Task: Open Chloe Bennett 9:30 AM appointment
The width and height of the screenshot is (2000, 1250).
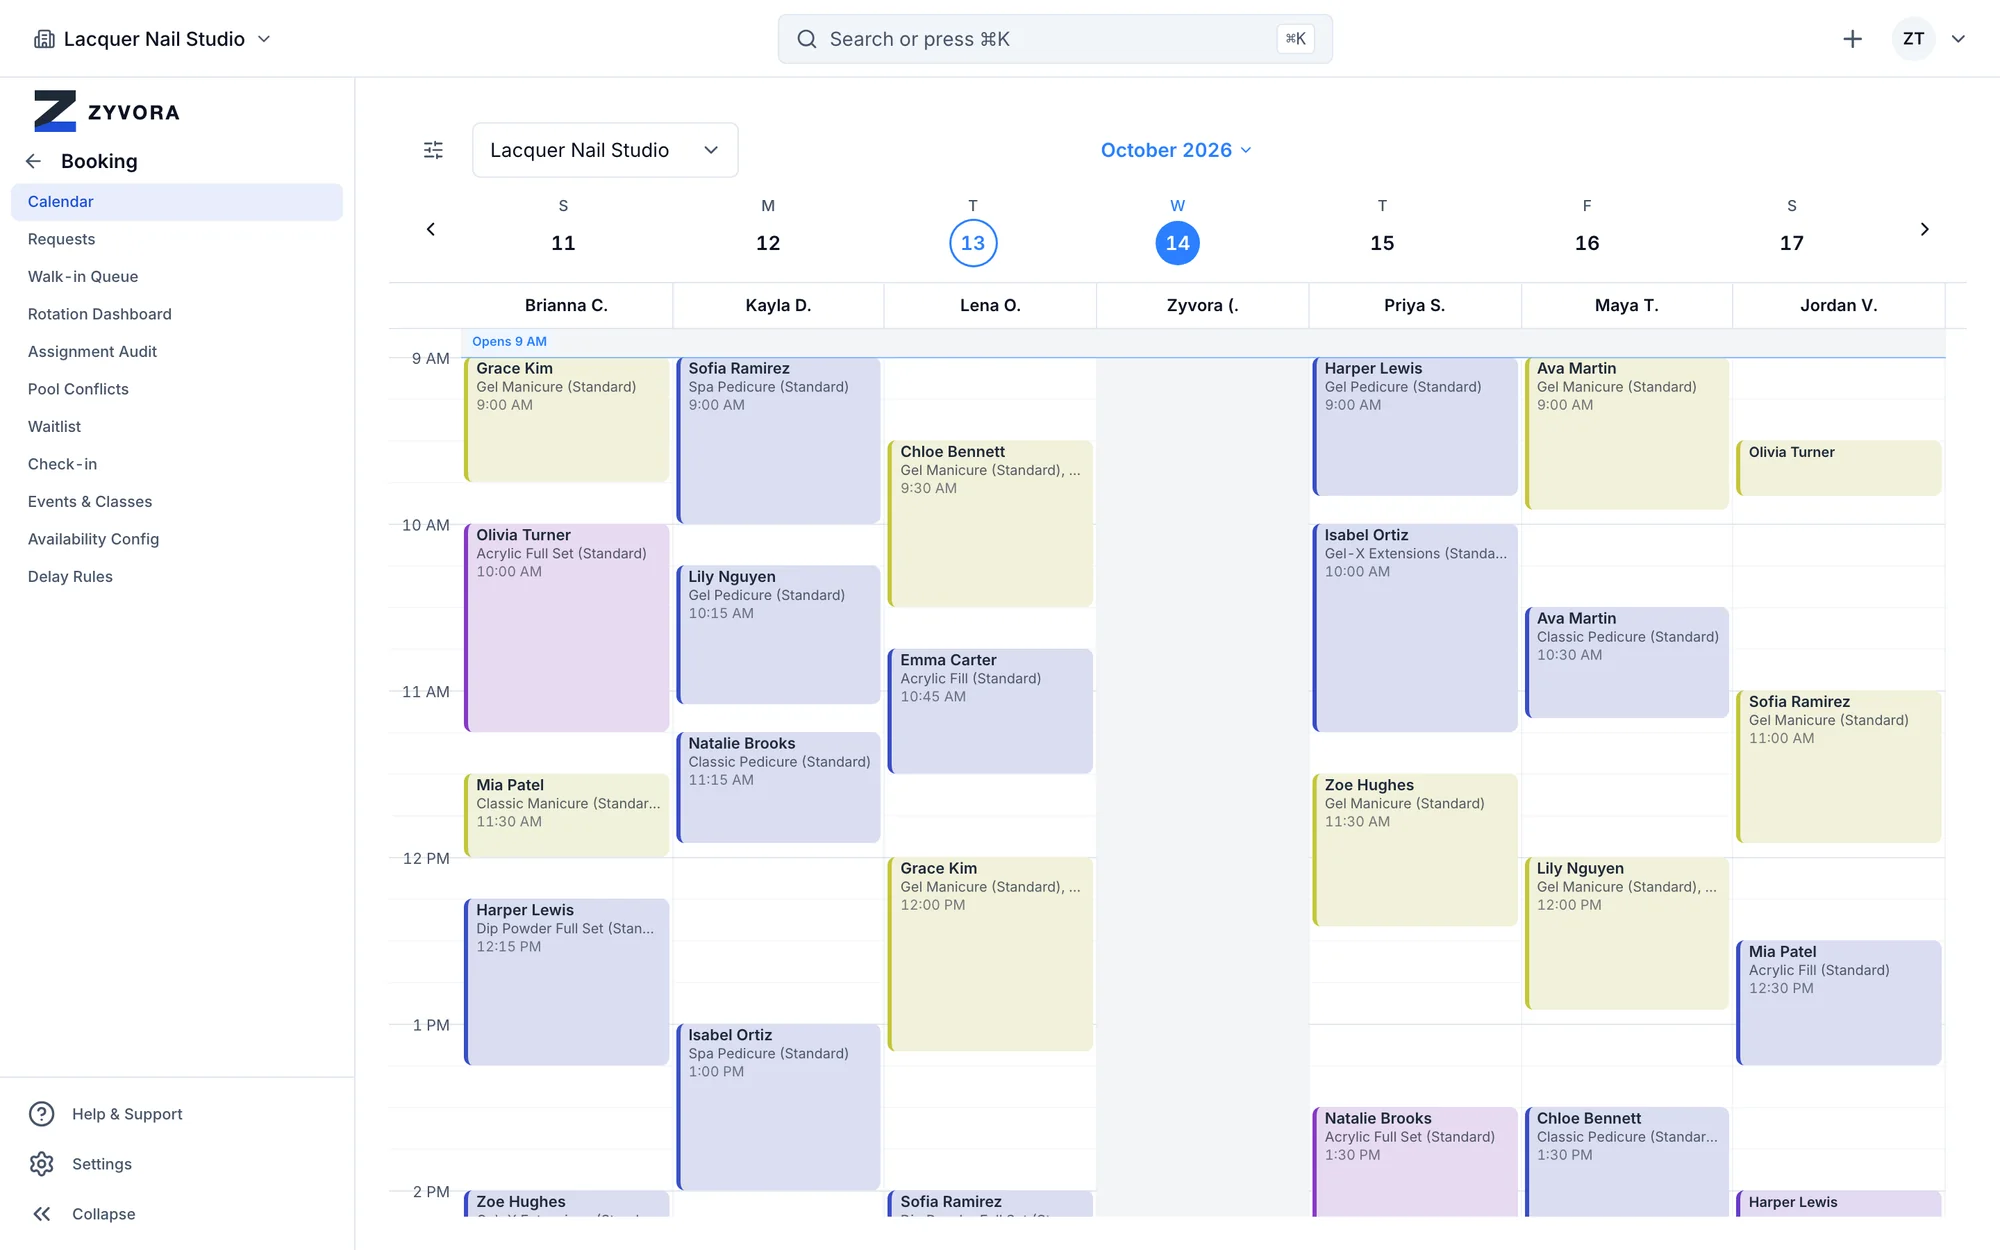Action: 990,523
